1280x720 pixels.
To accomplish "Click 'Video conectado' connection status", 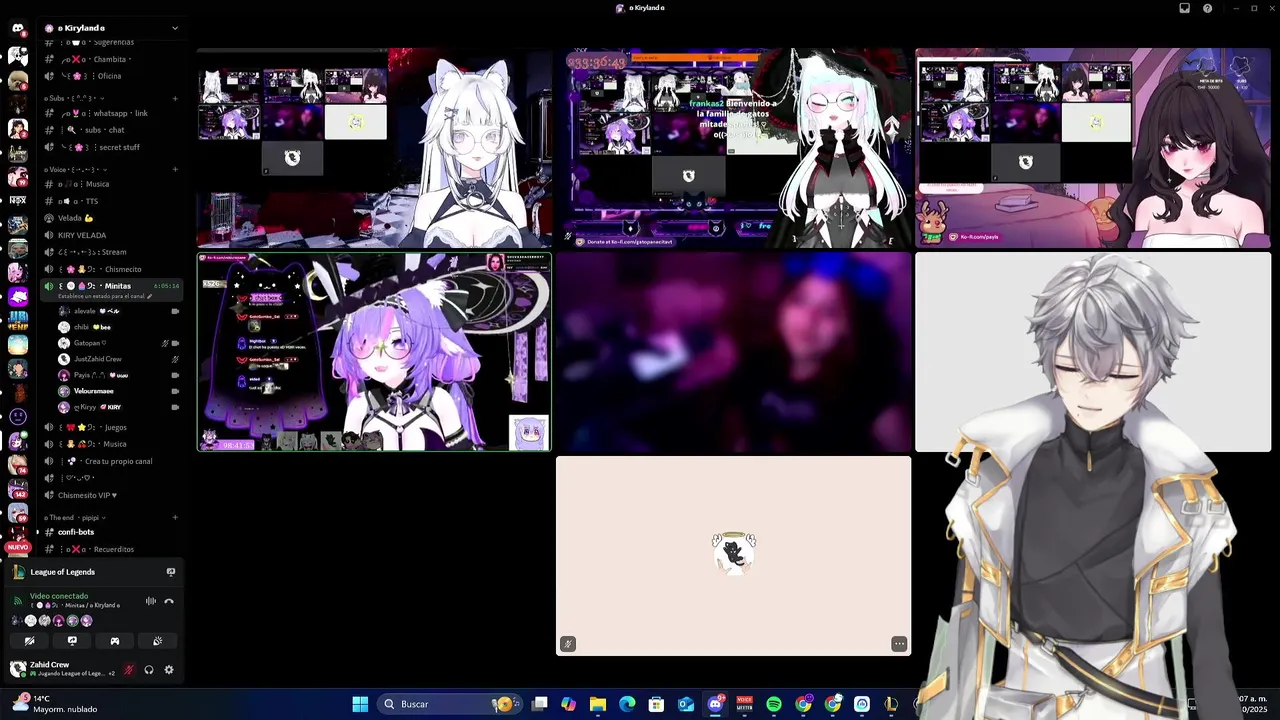I will [59, 596].
